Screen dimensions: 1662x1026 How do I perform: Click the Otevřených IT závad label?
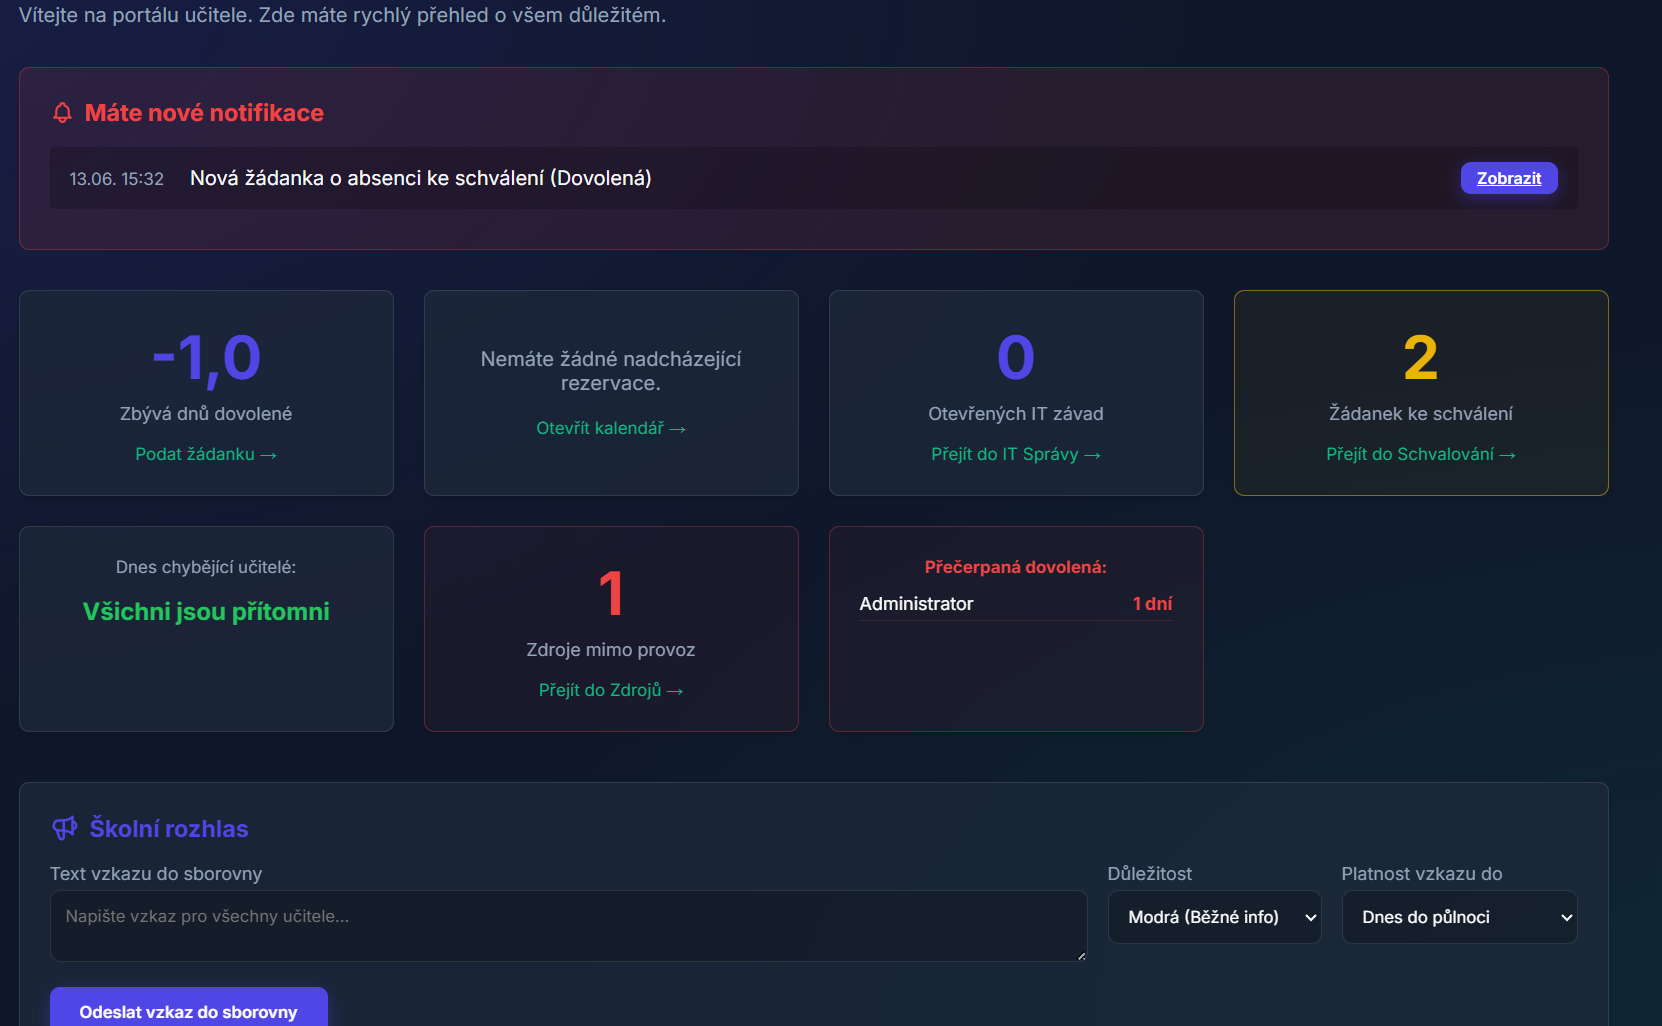click(1016, 414)
